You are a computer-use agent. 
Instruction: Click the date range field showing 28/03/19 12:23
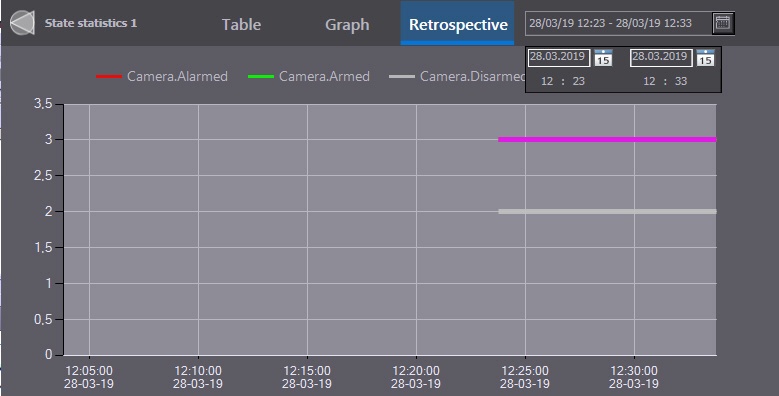[618, 23]
